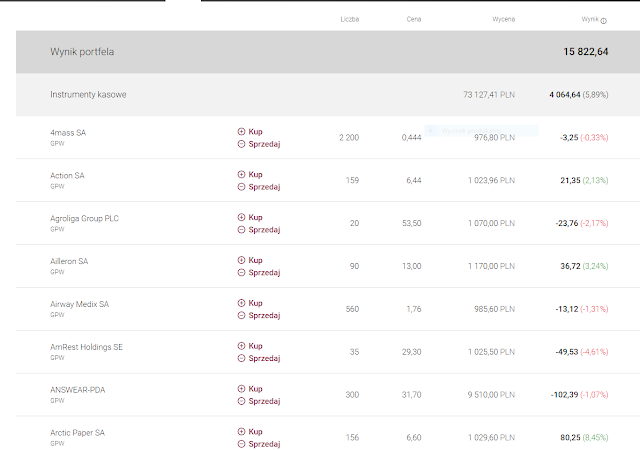The width and height of the screenshot is (640, 450).
Task: Click plus icon in Action SA row
Action: 241,174
